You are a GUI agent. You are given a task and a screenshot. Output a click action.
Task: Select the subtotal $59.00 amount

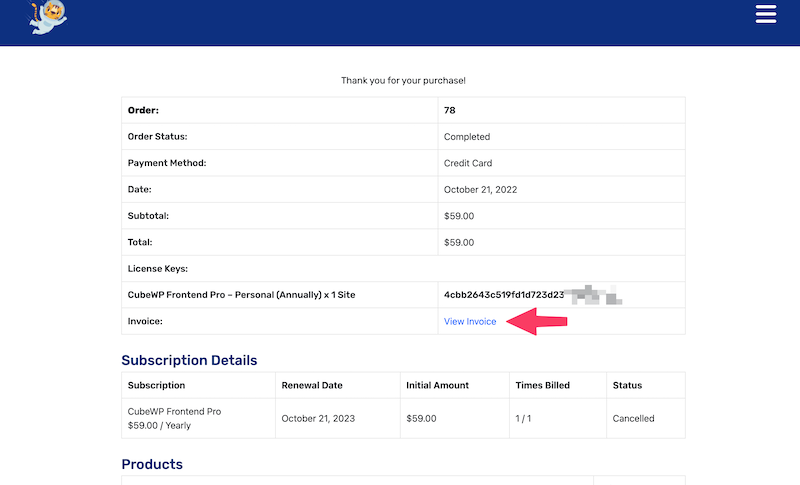(x=459, y=216)
